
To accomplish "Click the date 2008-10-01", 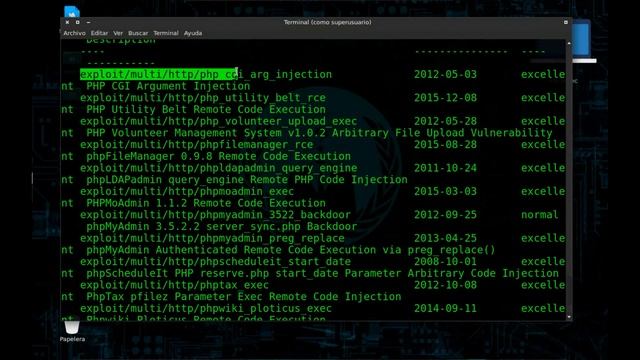I will point(445,262).
